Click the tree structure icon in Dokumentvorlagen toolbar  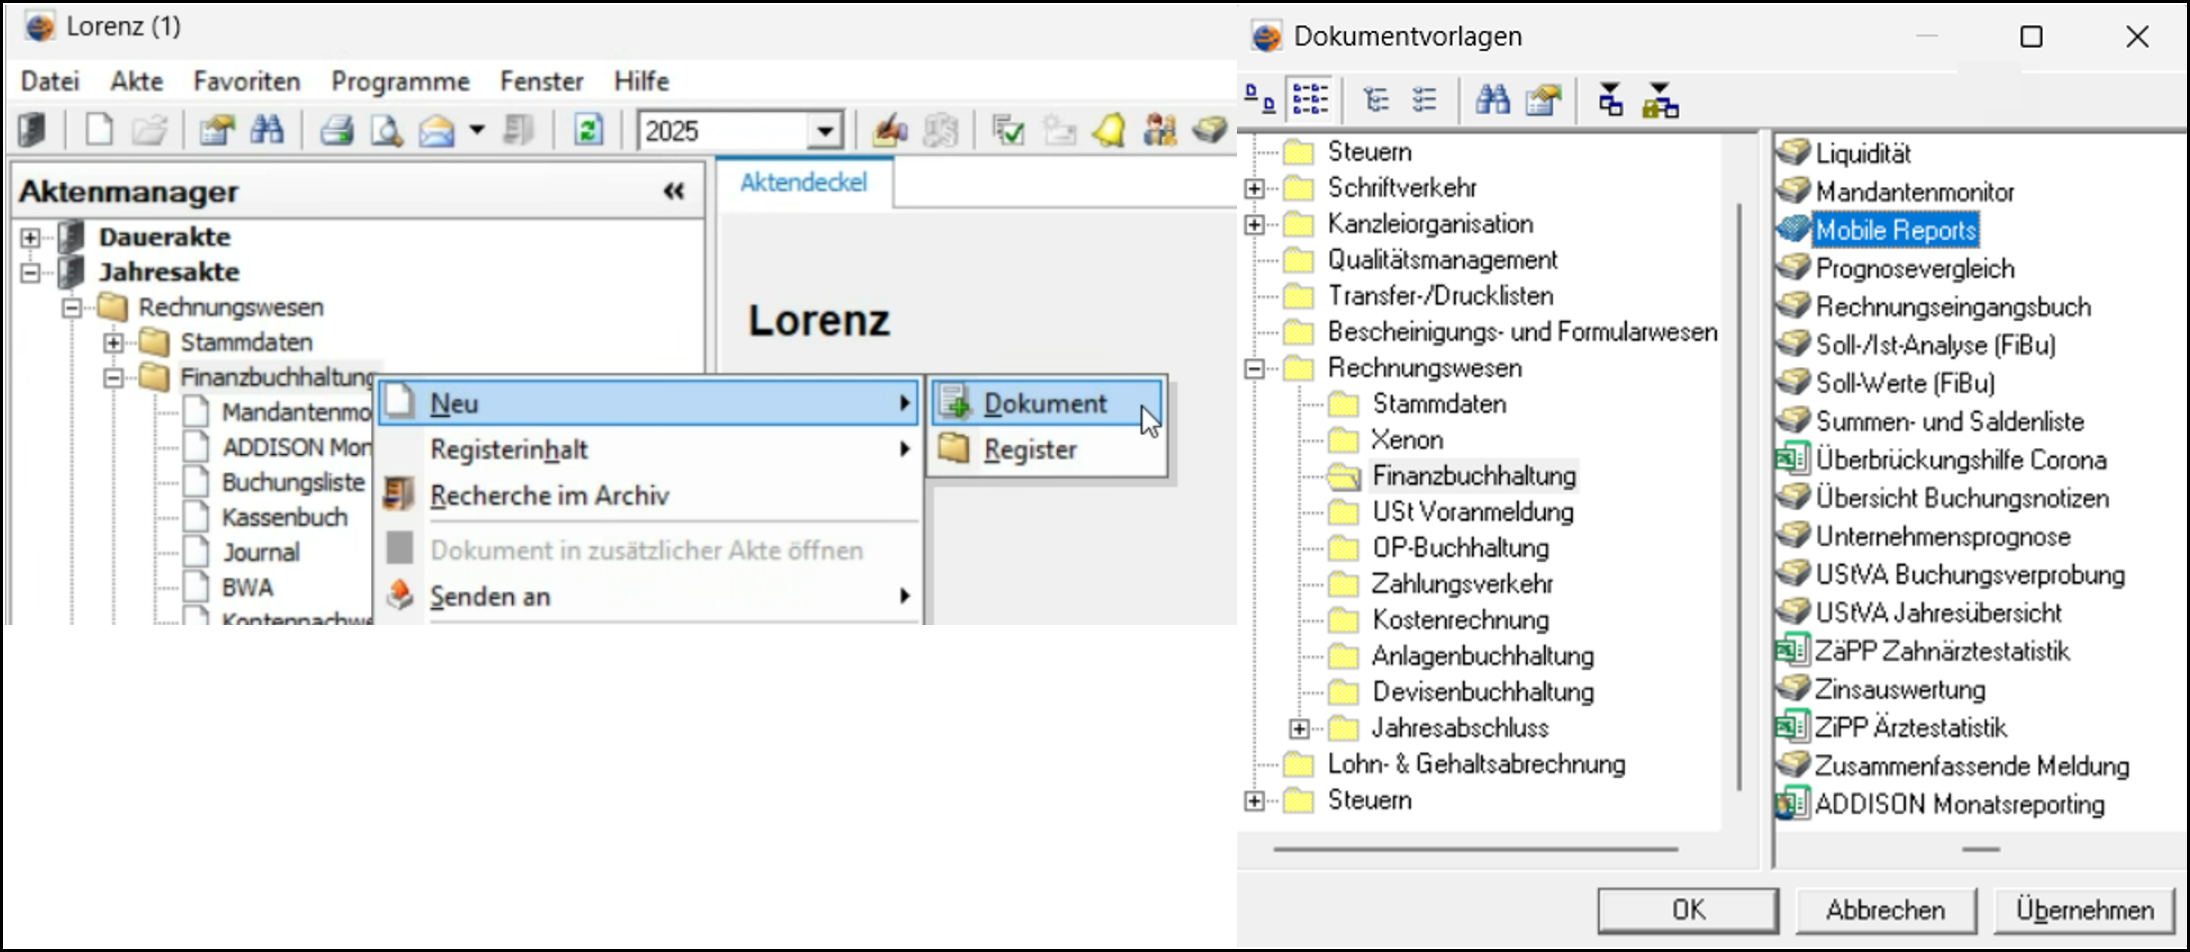point(1377,99)
